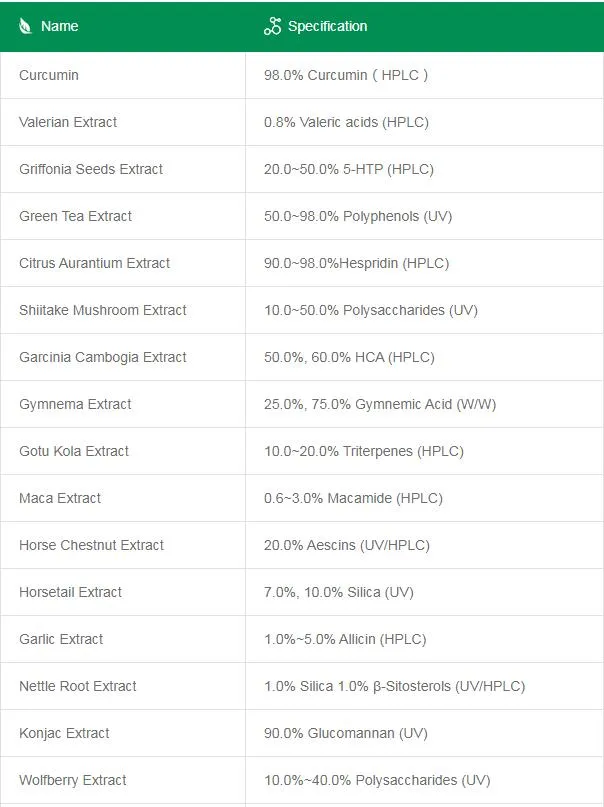Select Green Tea Extract name cell

coord(75,216)
